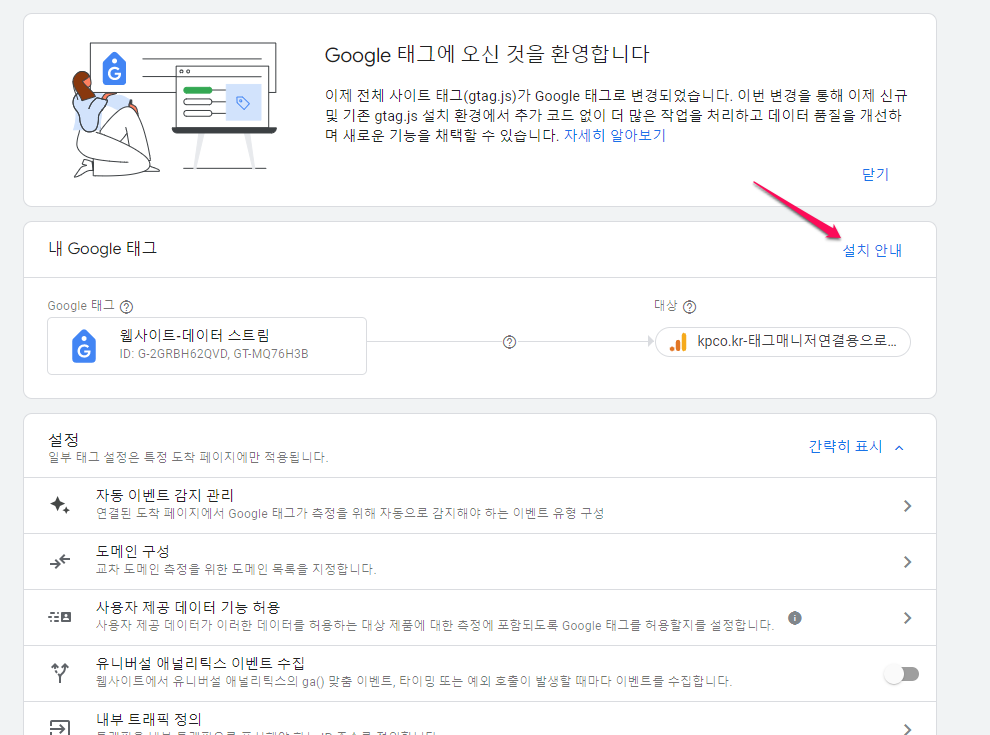Click the help icon next to Google 태그
Viewport: 990px width, 735px height.
point(126,307)
